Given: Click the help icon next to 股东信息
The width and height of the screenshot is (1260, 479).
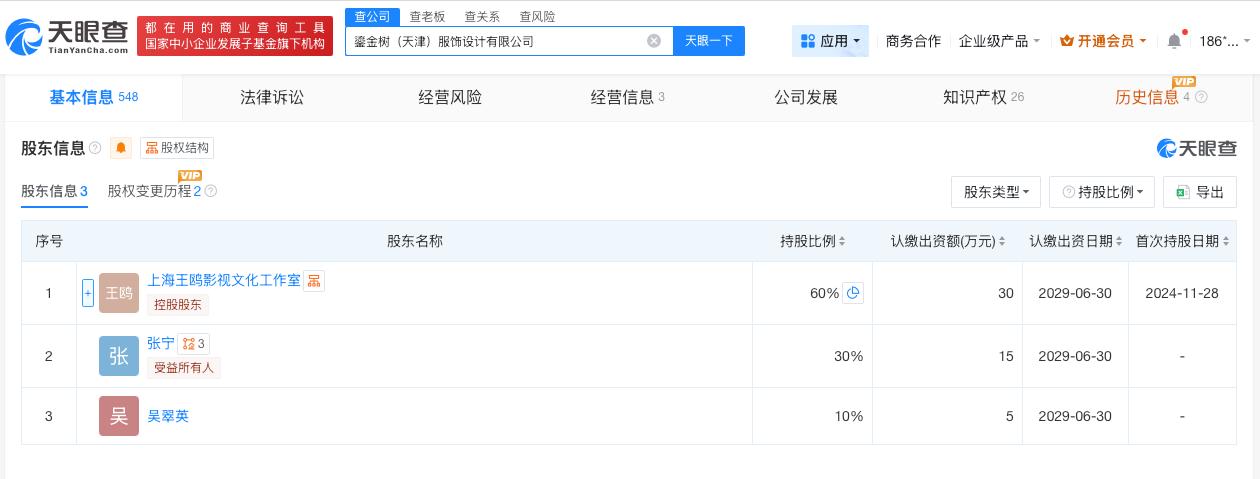Looking at the screenshot, I should coord(95,148).
